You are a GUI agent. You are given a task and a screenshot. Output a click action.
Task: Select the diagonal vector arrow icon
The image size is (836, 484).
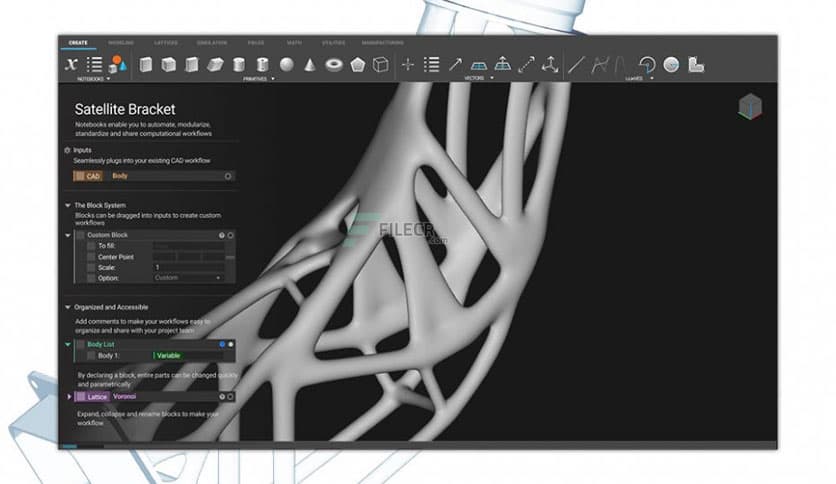[x=455, y=64]
